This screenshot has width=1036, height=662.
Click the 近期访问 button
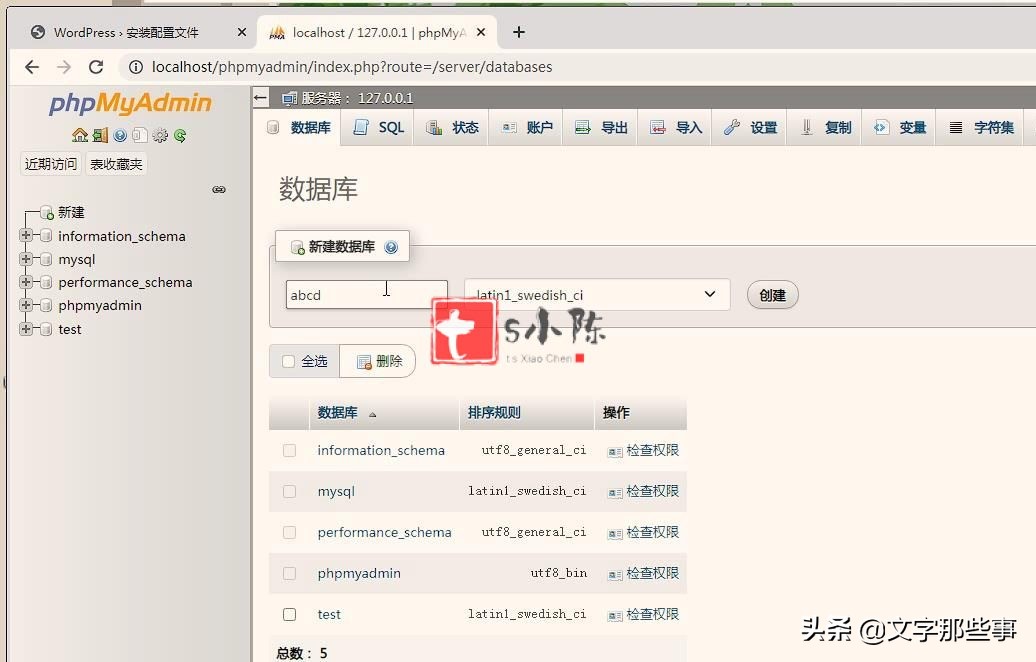(x=51, y=164)
